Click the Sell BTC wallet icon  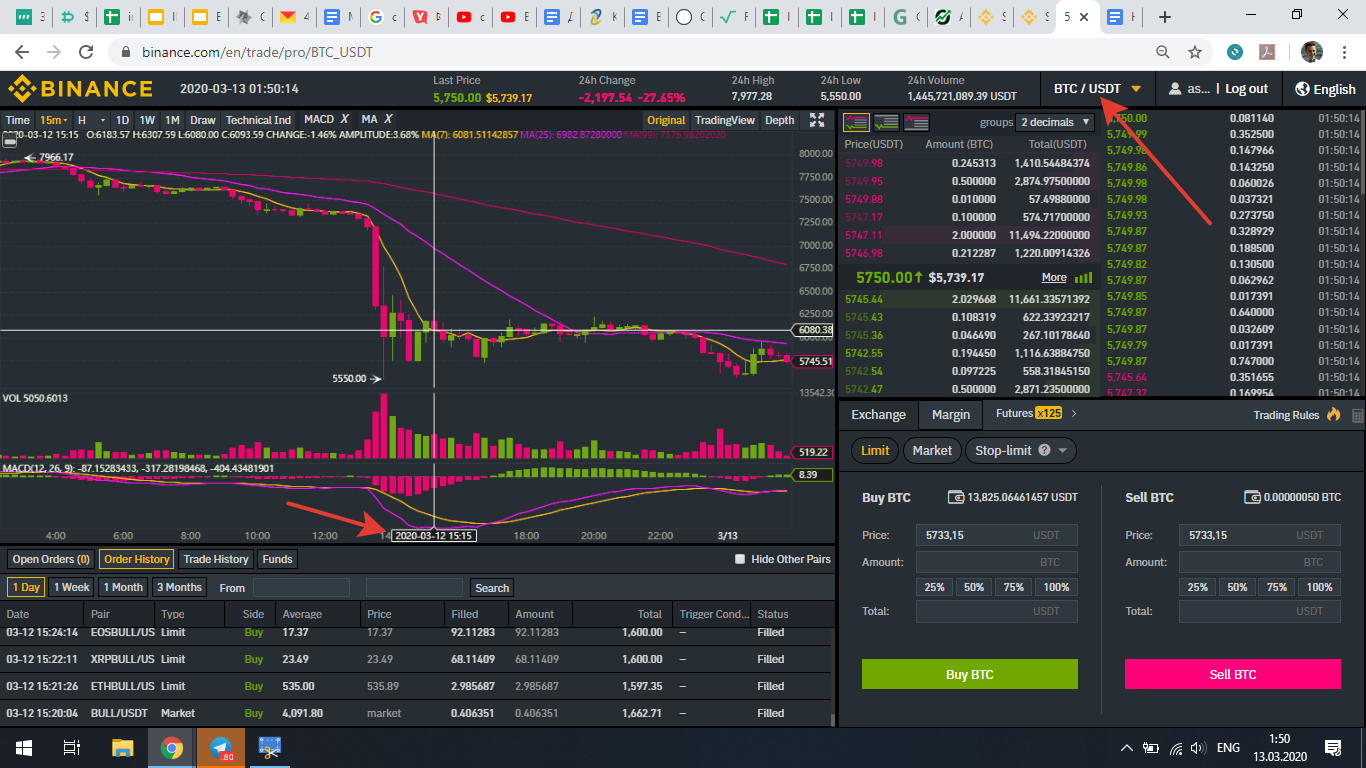(x=1252, y=497)
